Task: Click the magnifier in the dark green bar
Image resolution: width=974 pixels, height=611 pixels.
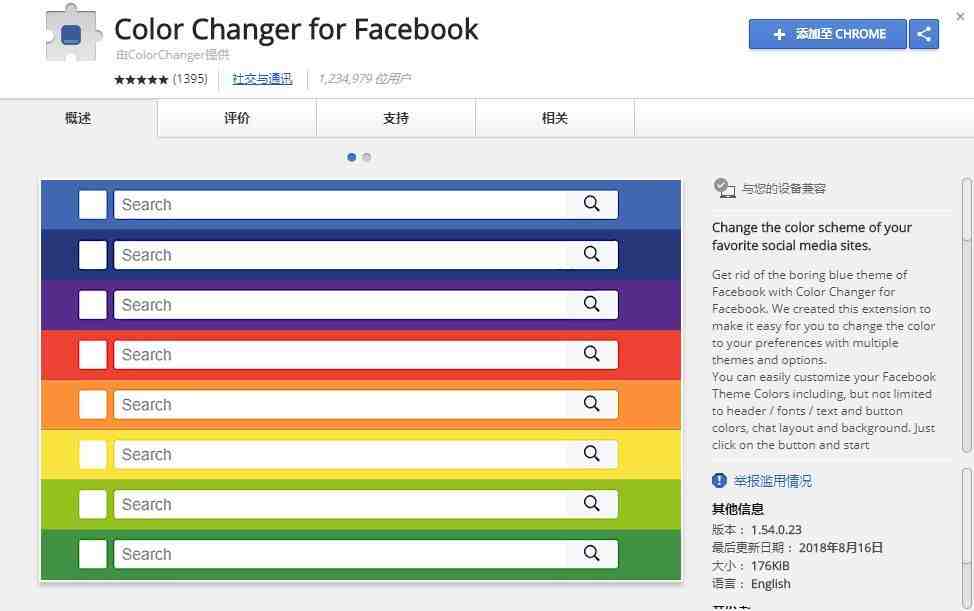Action: (591, 553)
